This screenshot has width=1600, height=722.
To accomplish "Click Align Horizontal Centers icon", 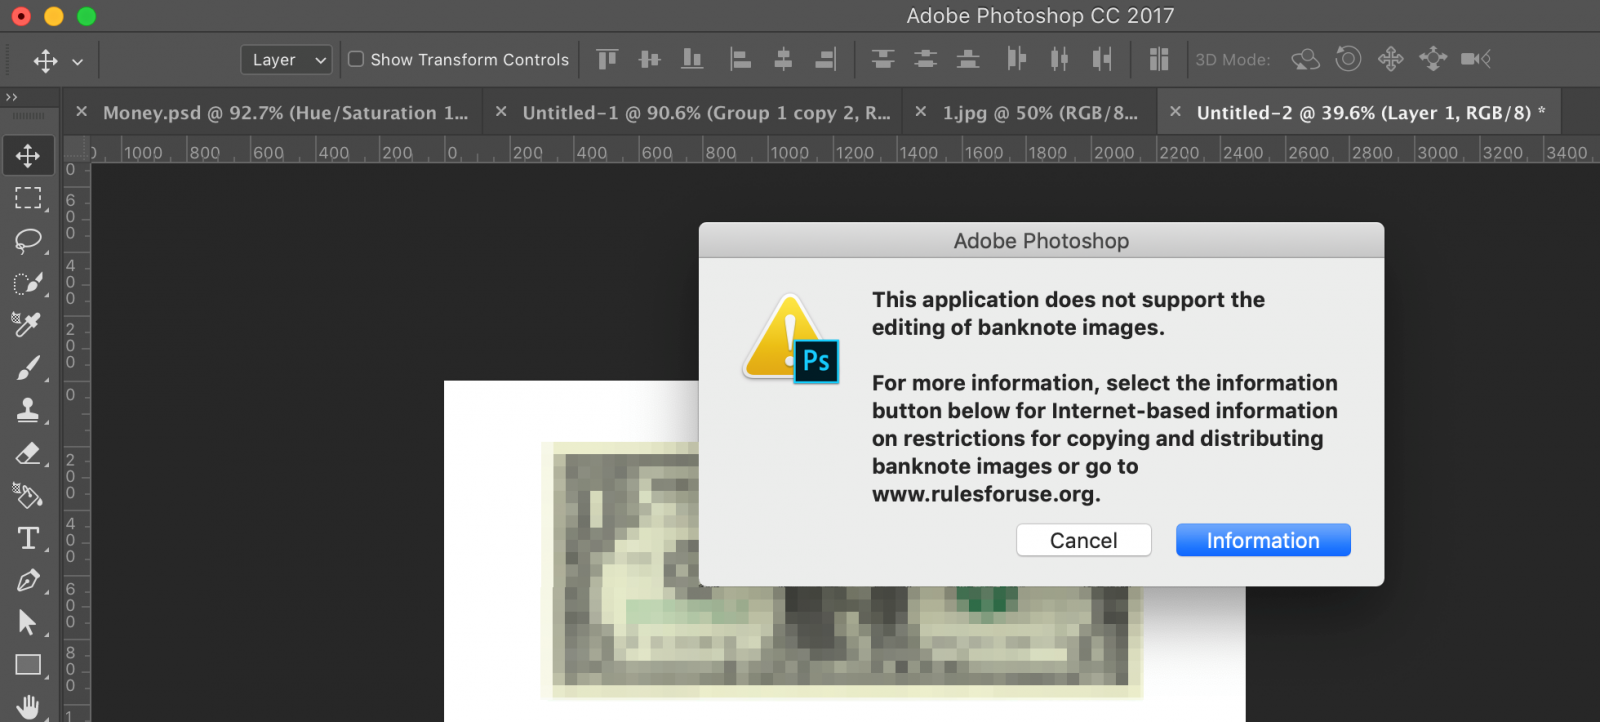I will point(783,59).
